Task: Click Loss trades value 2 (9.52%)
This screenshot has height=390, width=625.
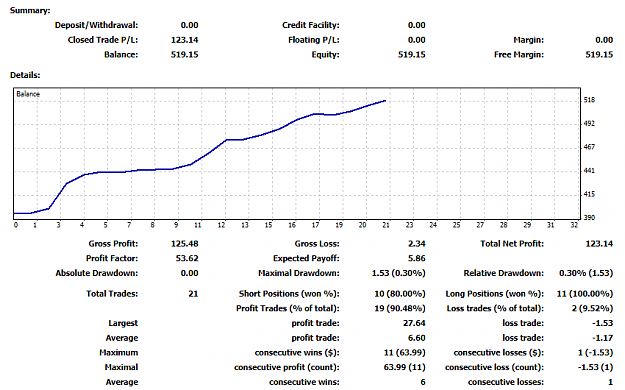Action: pos(592,309)
